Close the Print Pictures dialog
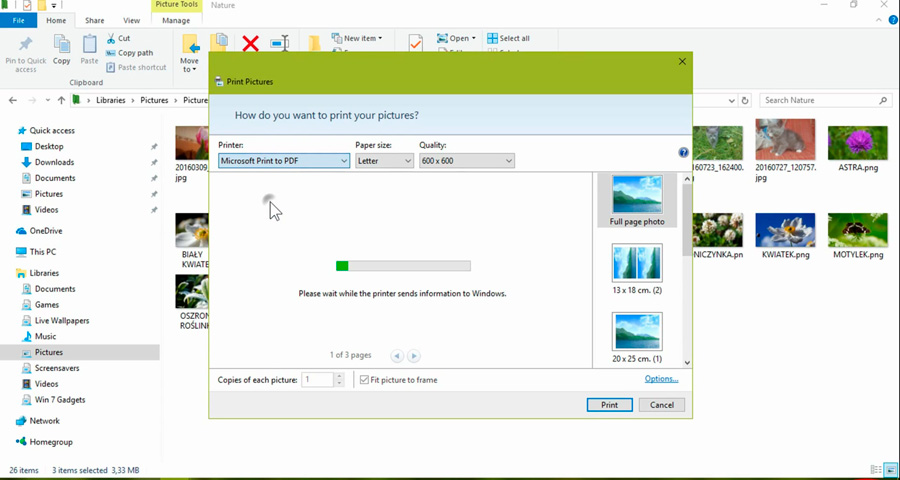This screenshot has height=480, width=900. coord(682,61)
